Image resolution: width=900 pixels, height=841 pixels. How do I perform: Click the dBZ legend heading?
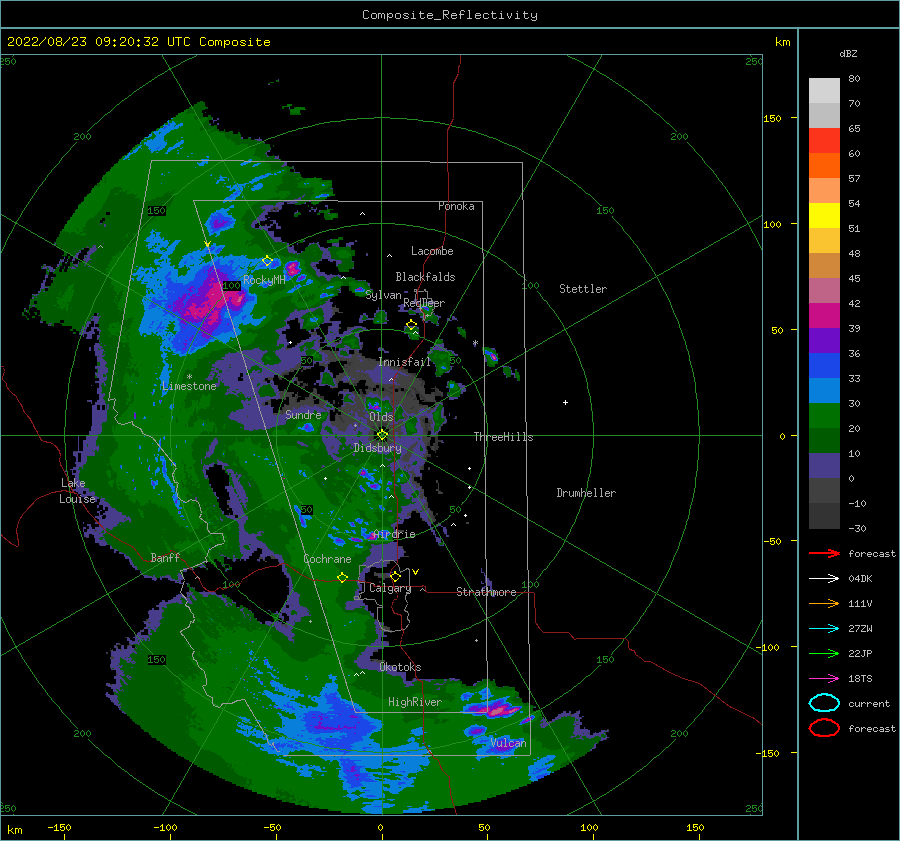848,54
